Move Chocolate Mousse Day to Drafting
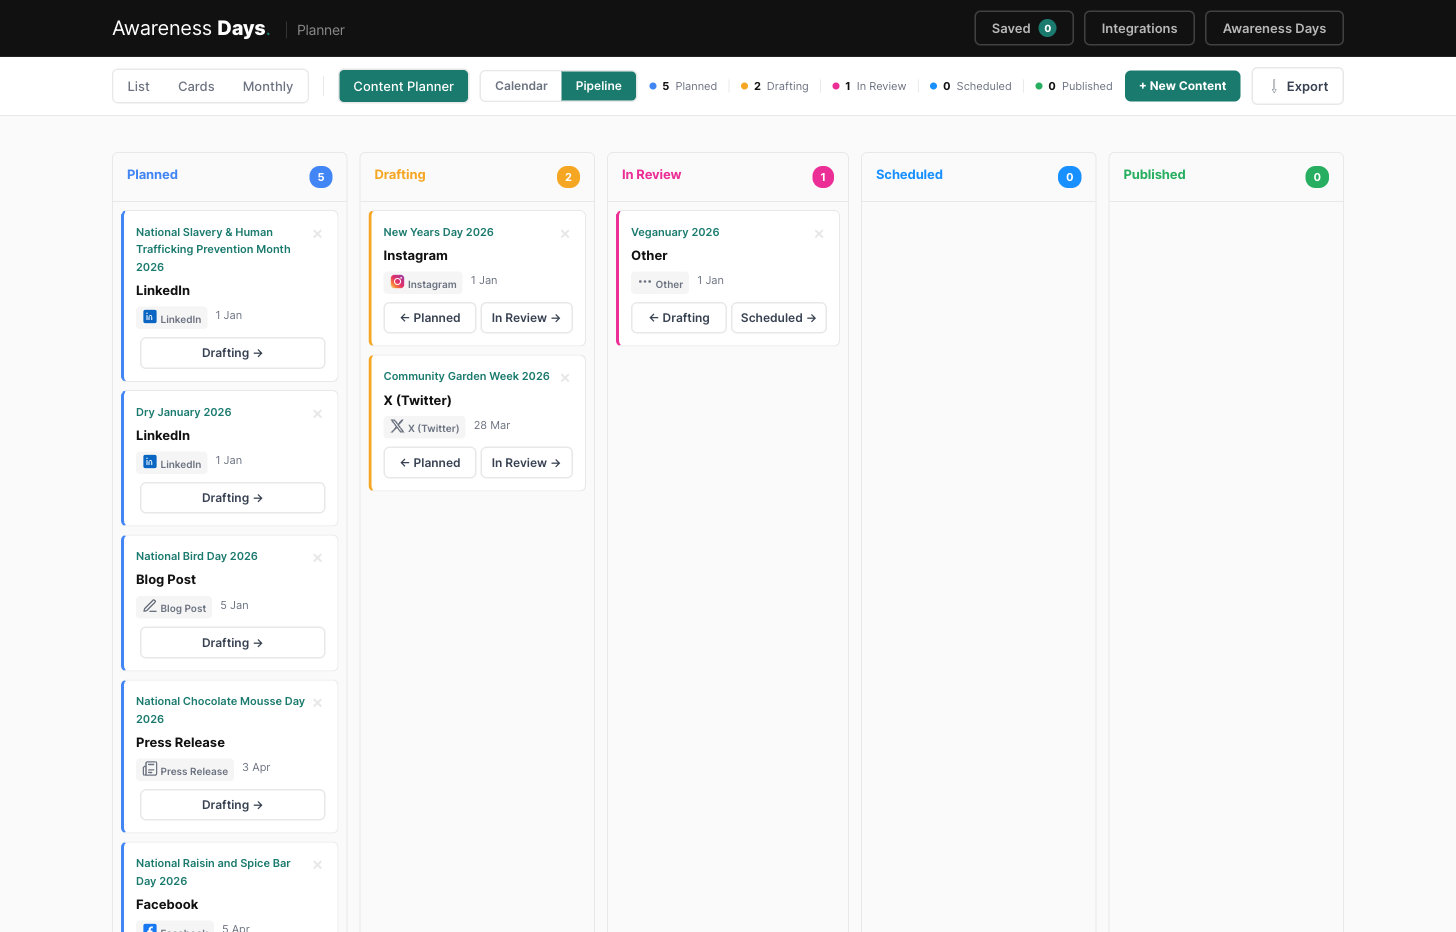Screen dimensions: 1456x932 pos(232,805)
